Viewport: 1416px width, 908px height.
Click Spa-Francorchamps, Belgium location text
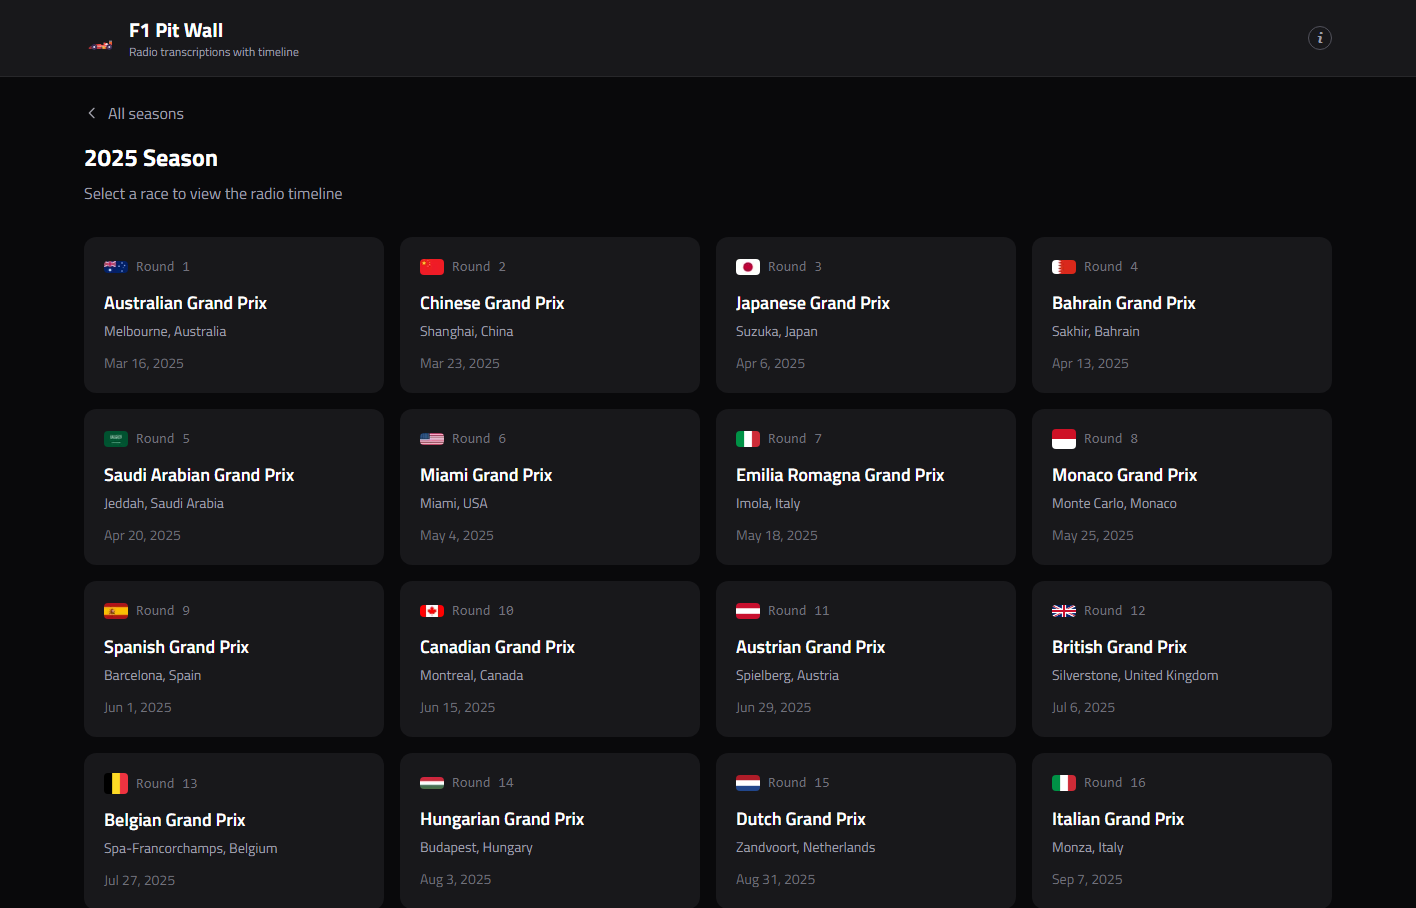(x=191, y=849)
